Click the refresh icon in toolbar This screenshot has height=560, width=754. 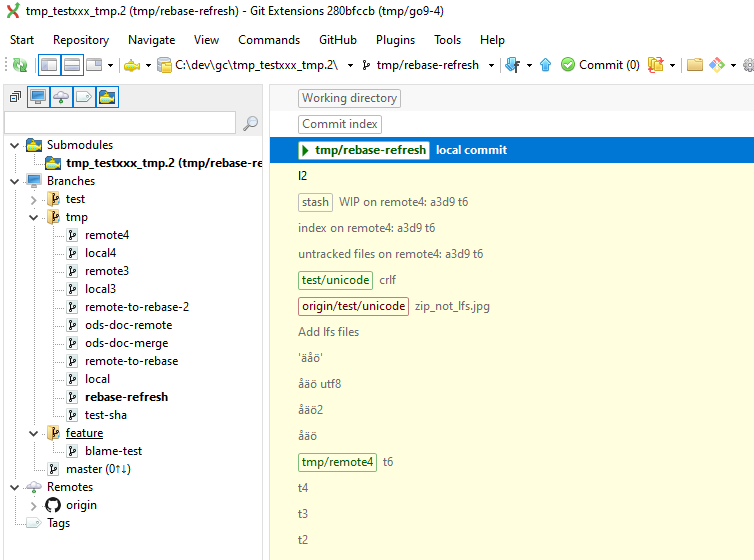(x=20, y=64)
